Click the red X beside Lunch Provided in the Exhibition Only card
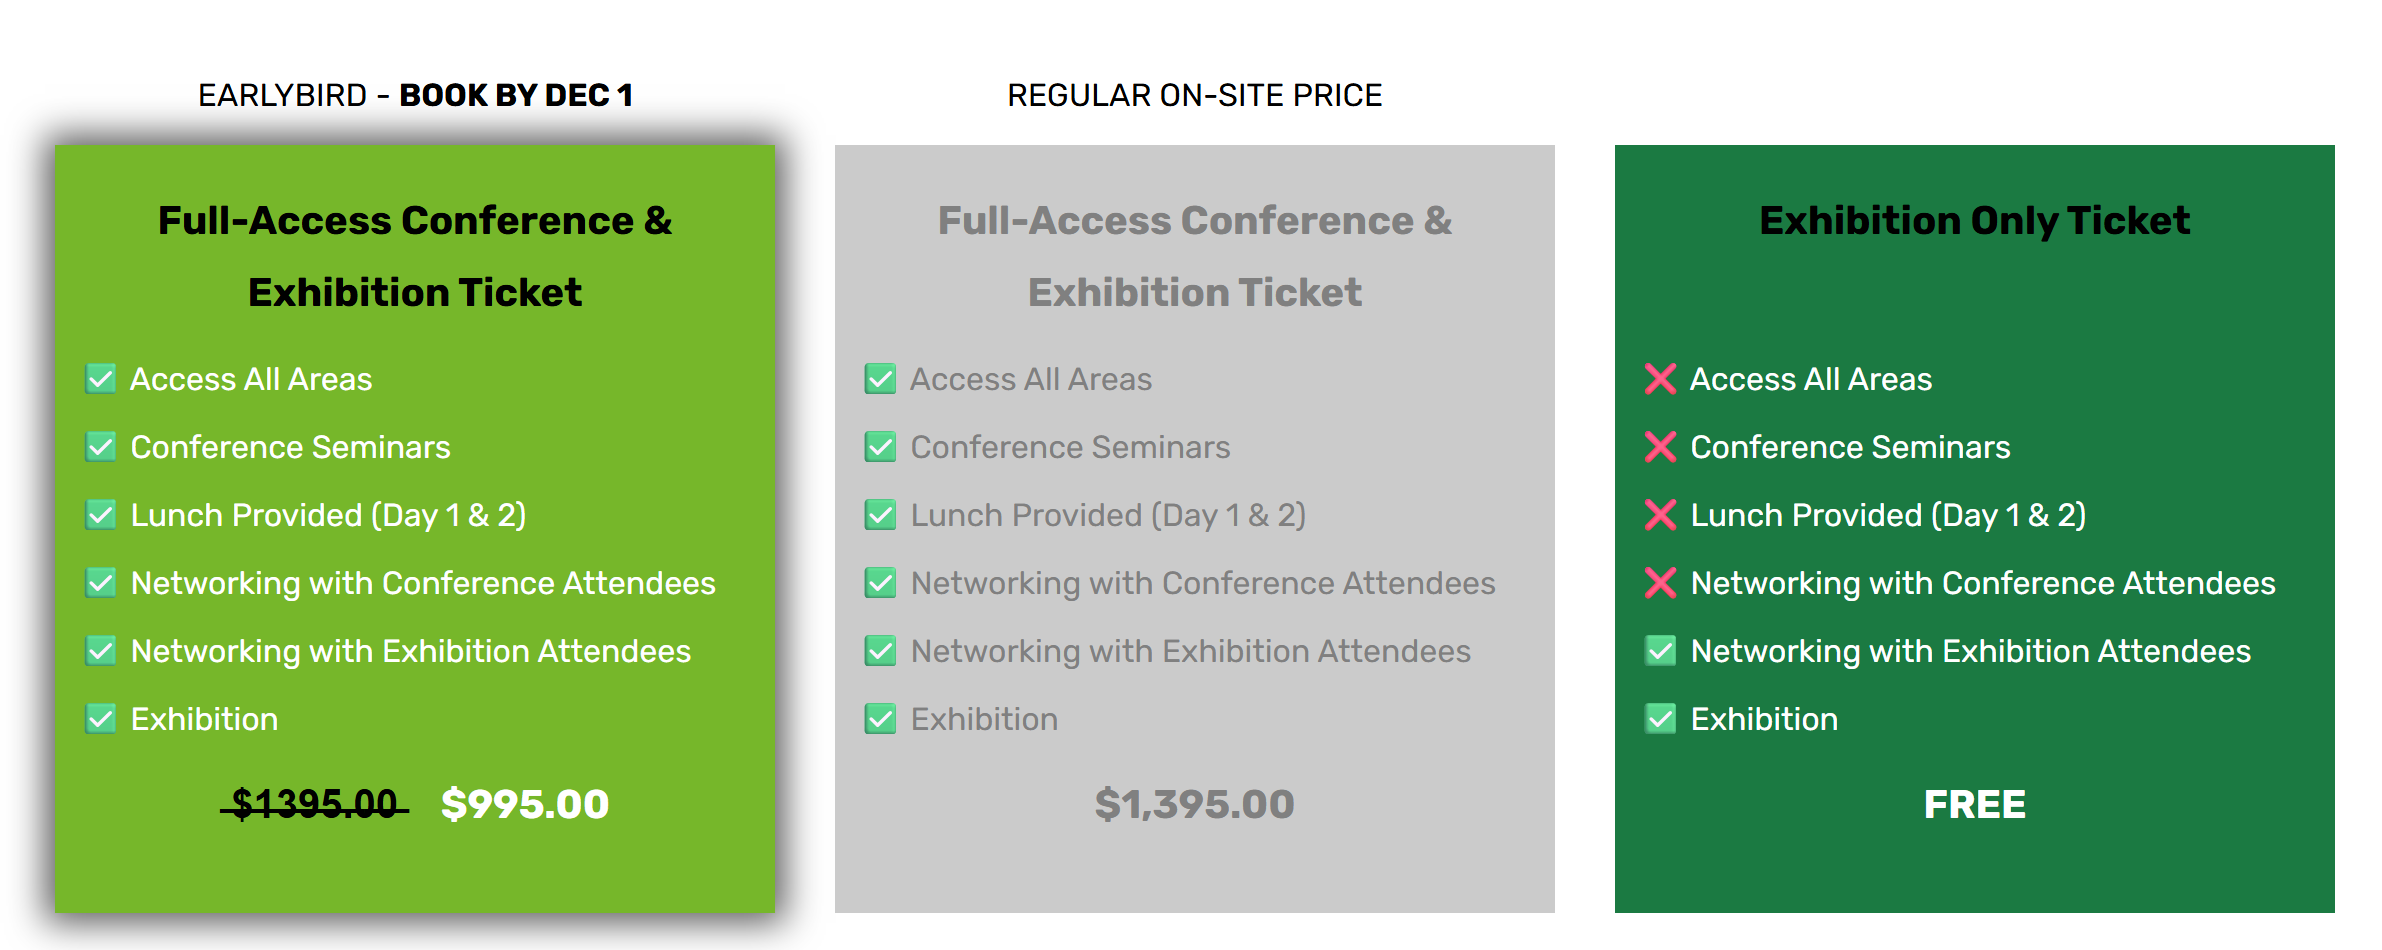Image resolution: width=2382 pixels, height=950 pixels. tap(1660, 515)
